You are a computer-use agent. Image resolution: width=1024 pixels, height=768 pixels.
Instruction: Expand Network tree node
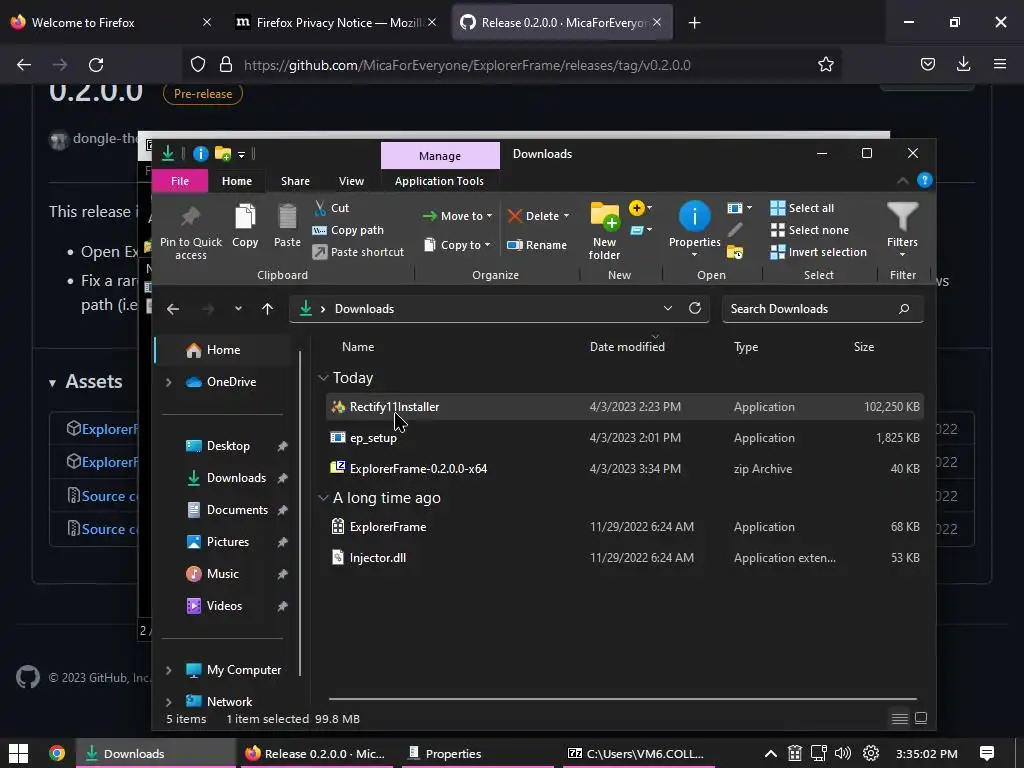[x=168, y=702]
